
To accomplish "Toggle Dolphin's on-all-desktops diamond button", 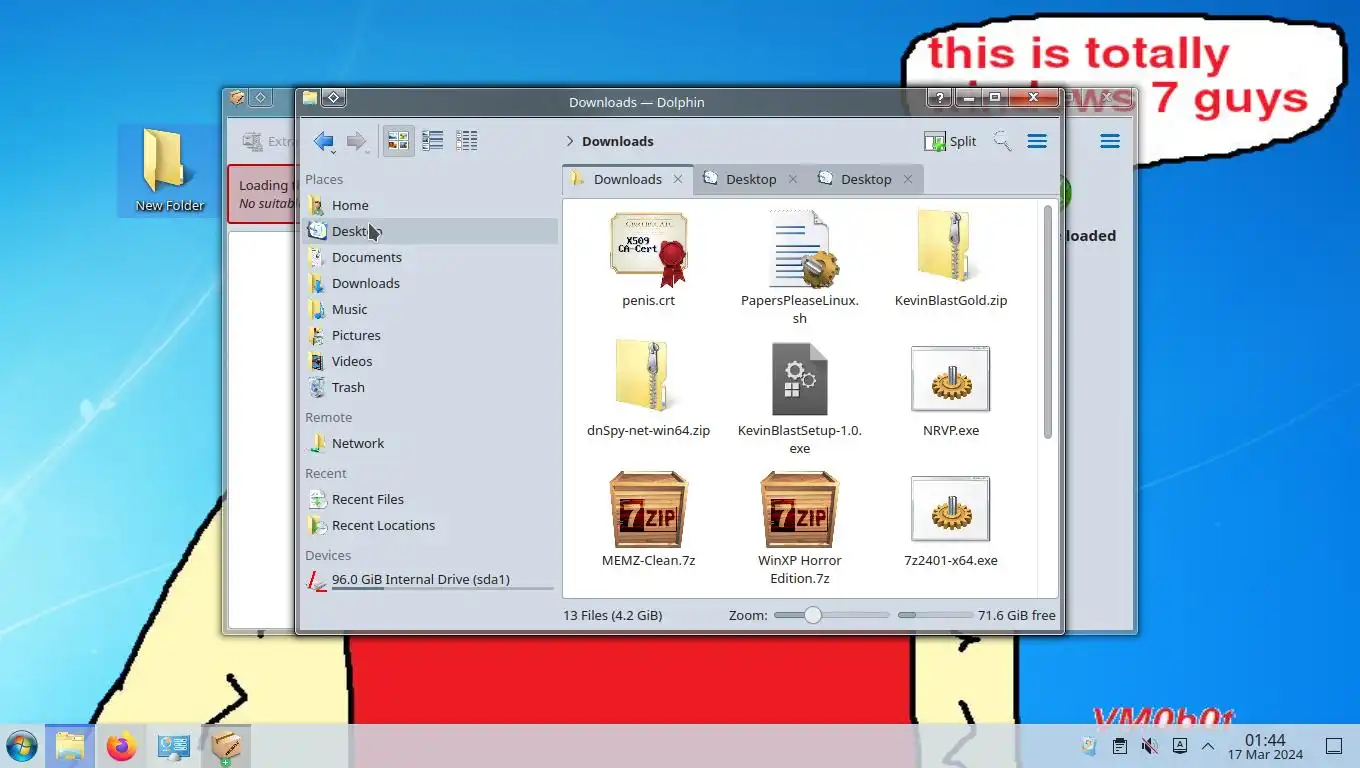I will pyautogui.click(x=334, y=98).
